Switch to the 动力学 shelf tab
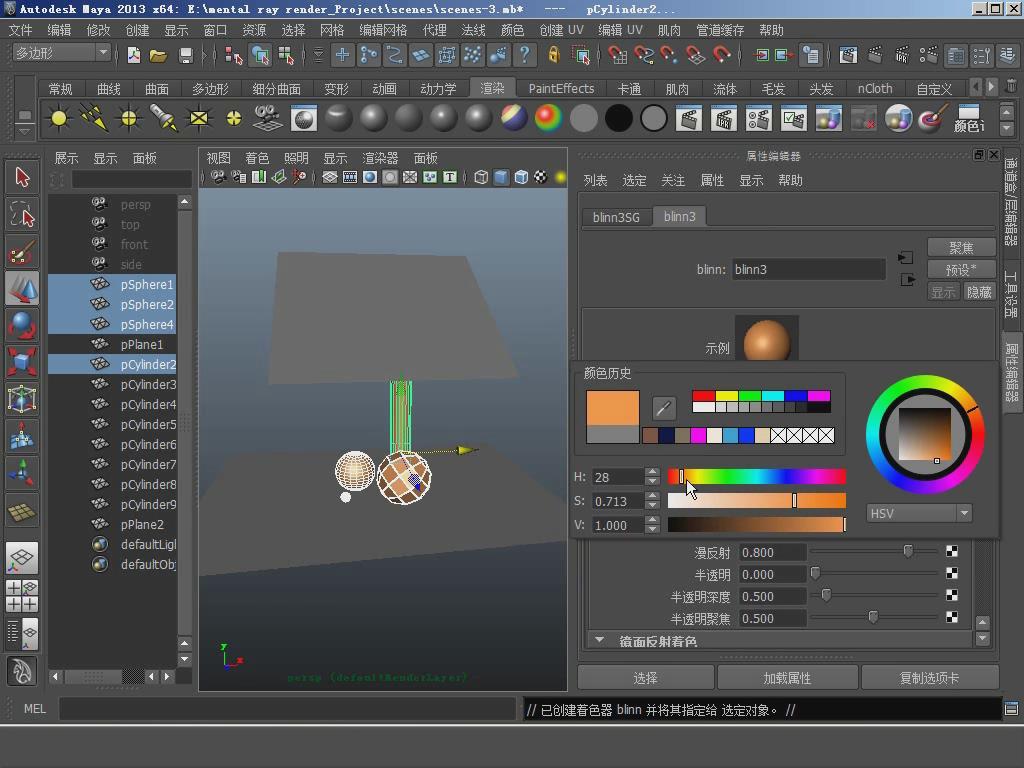 (438, 89)
